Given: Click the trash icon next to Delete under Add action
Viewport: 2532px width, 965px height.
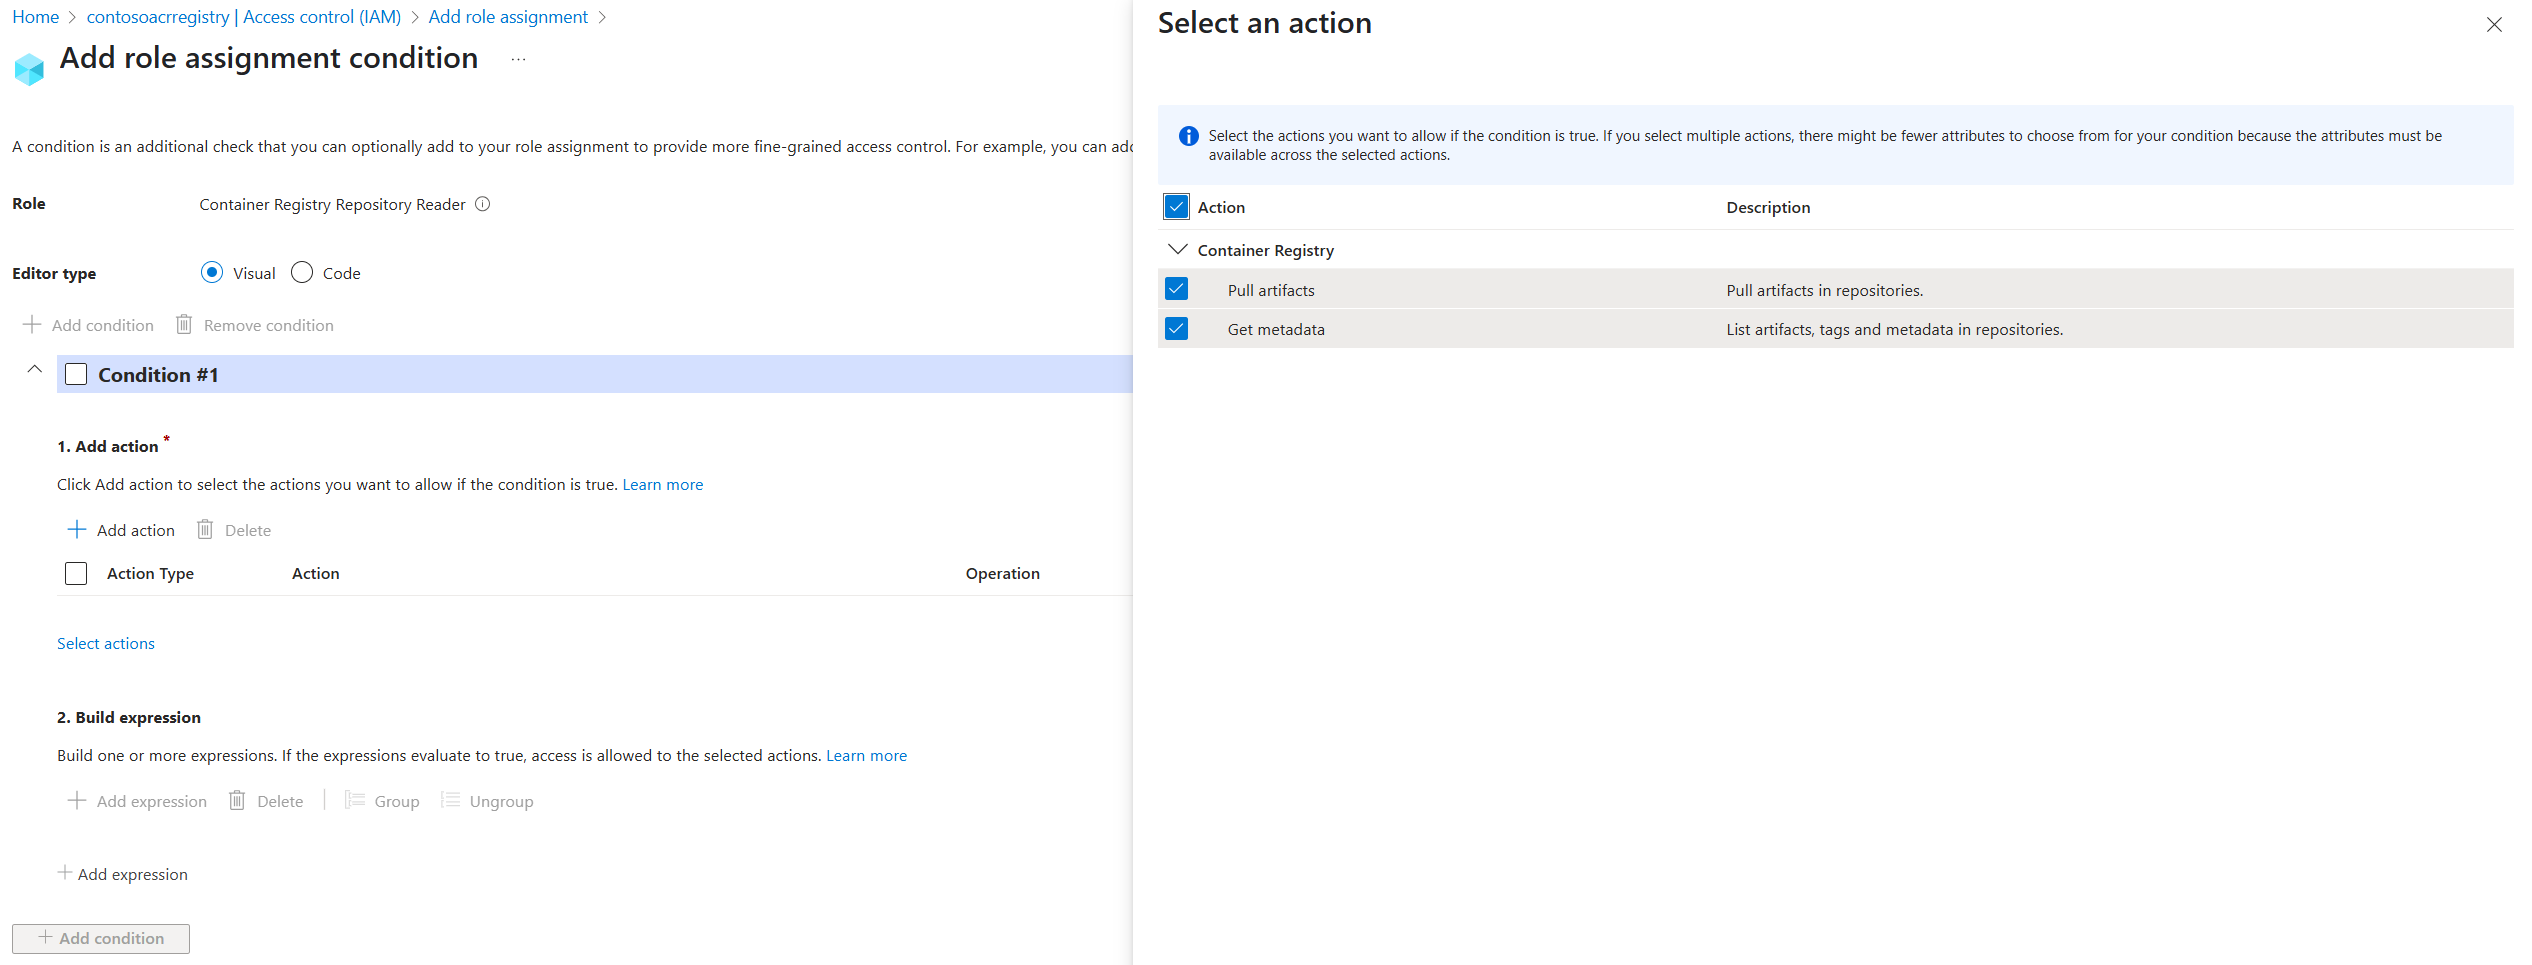Looking at the screenshot, I should [205, 529].
